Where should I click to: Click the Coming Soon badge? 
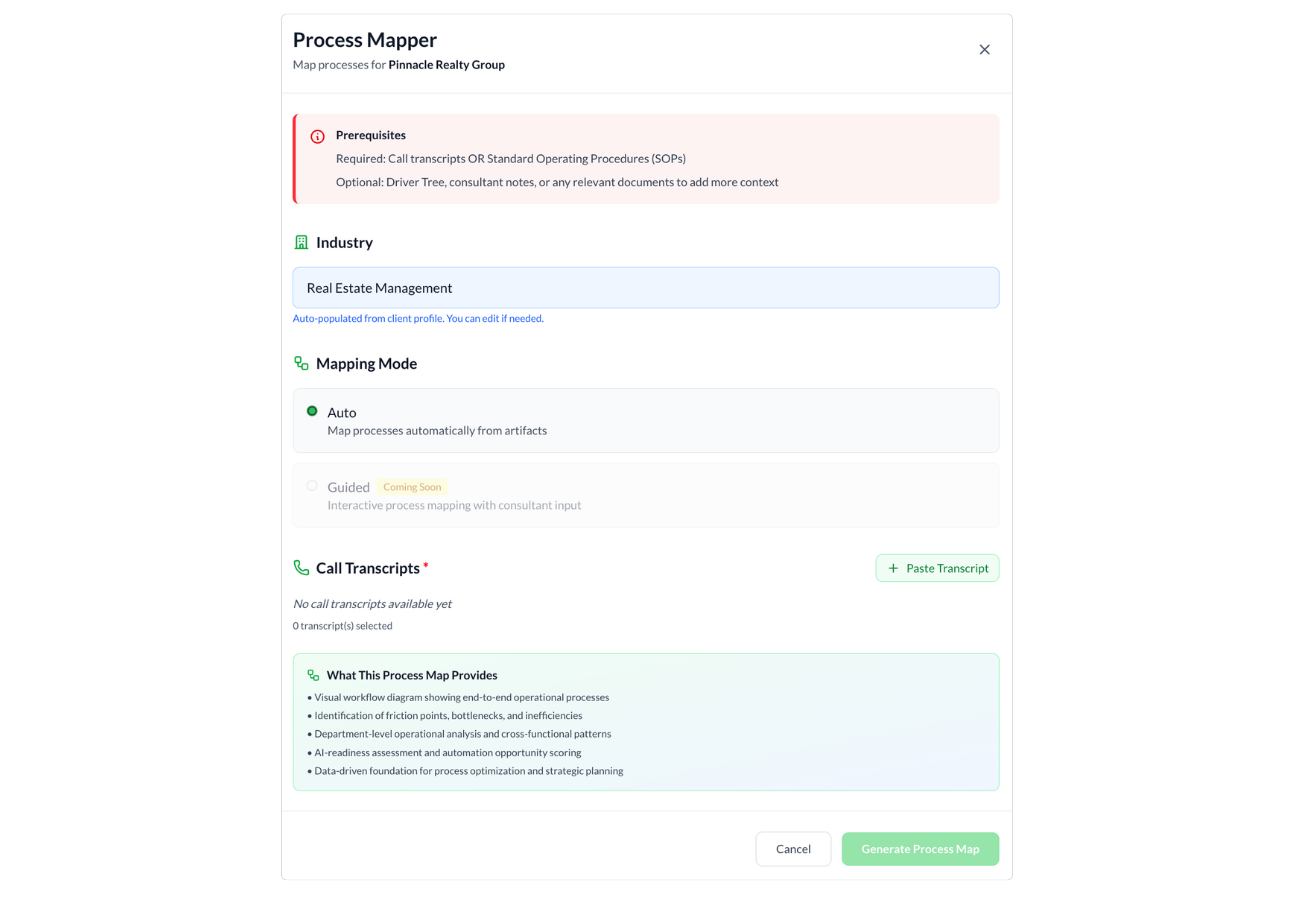412,487
